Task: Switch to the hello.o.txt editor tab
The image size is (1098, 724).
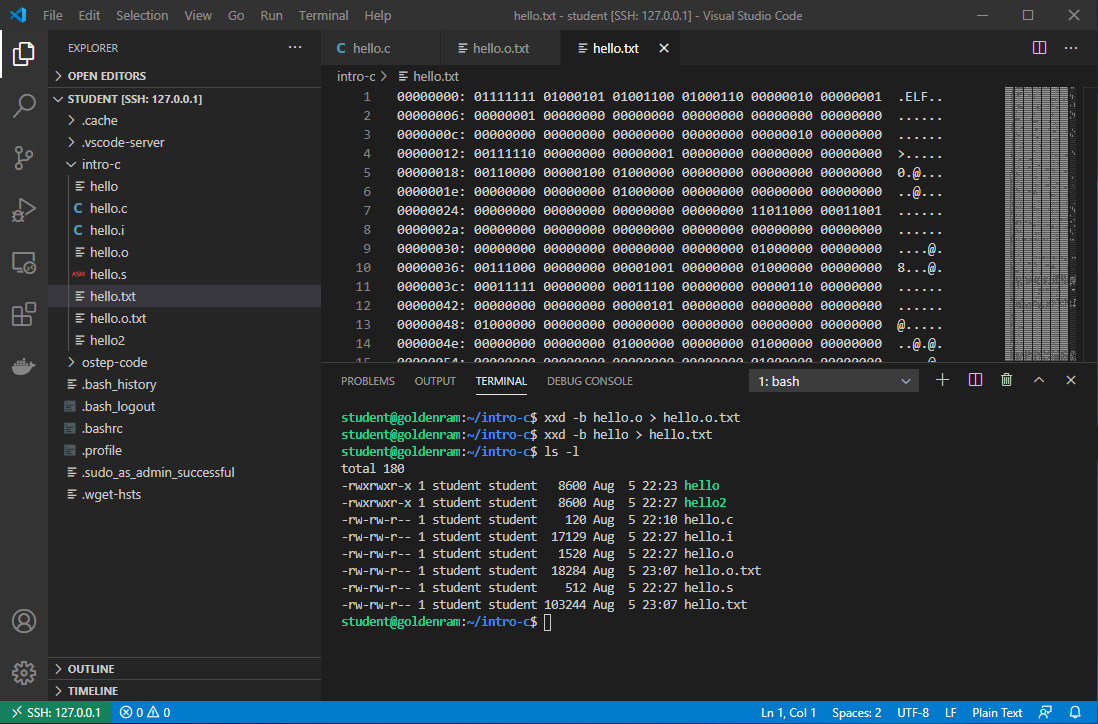Action: 501,48
